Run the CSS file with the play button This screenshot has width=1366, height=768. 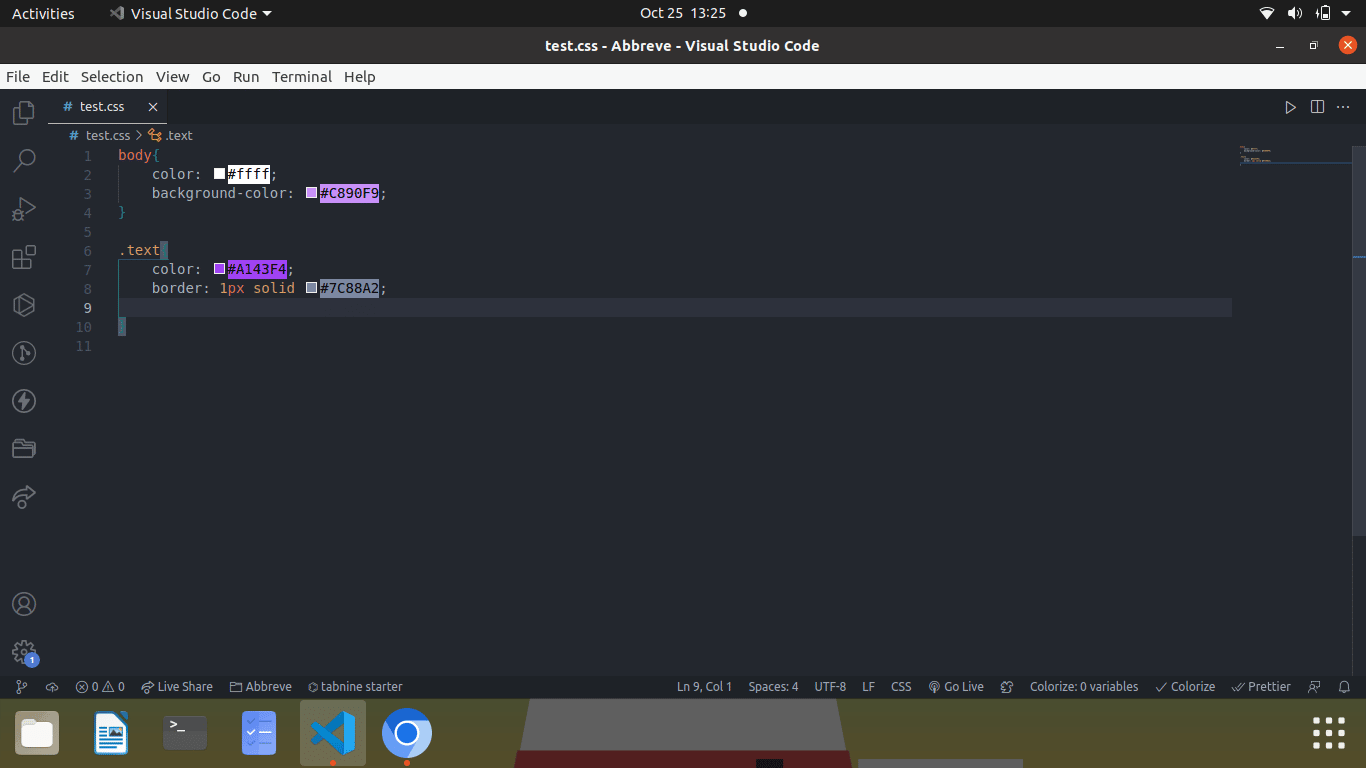pyautogui.click(x=1290, y=107)
